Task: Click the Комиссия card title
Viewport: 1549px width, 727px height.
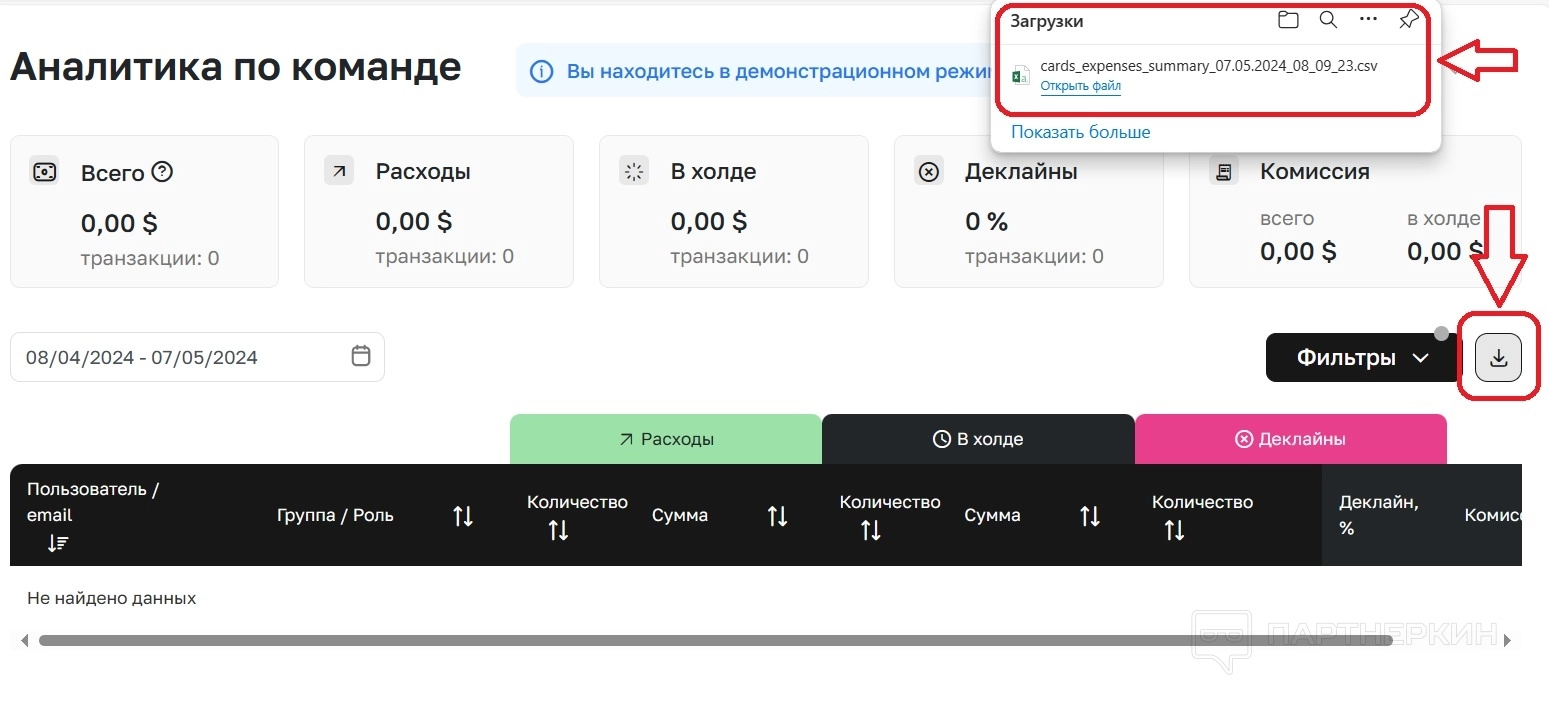Action: pyautogui.click(x=1315, y=172)
